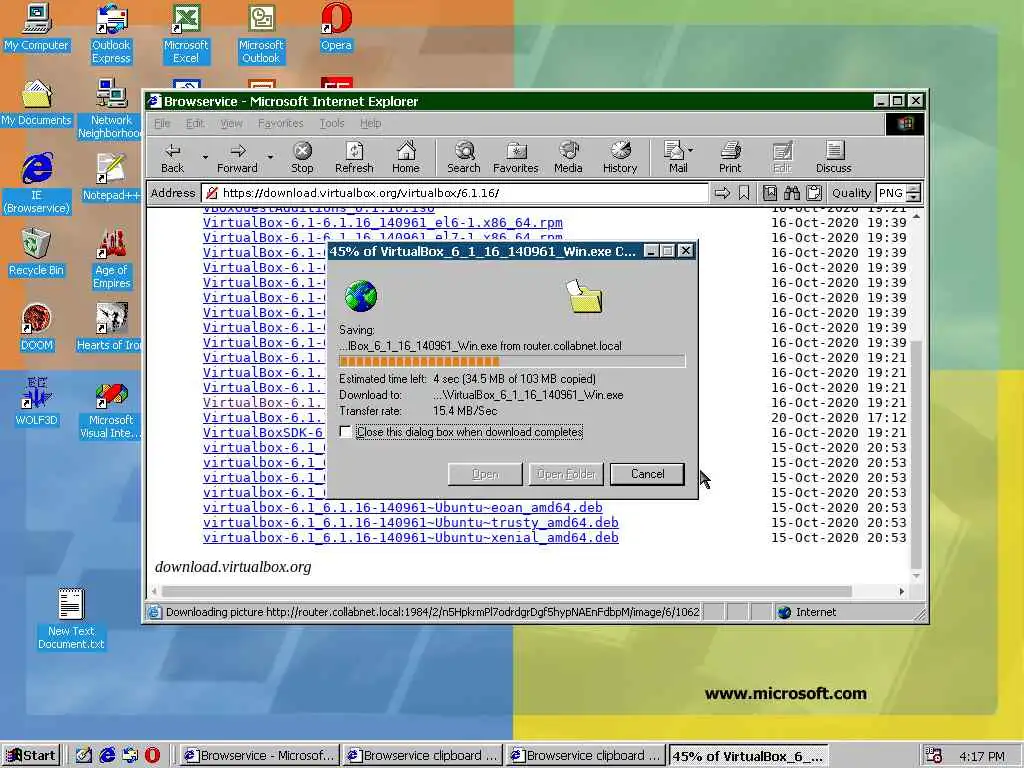Open the Media toolbar button

click(568, 157)
